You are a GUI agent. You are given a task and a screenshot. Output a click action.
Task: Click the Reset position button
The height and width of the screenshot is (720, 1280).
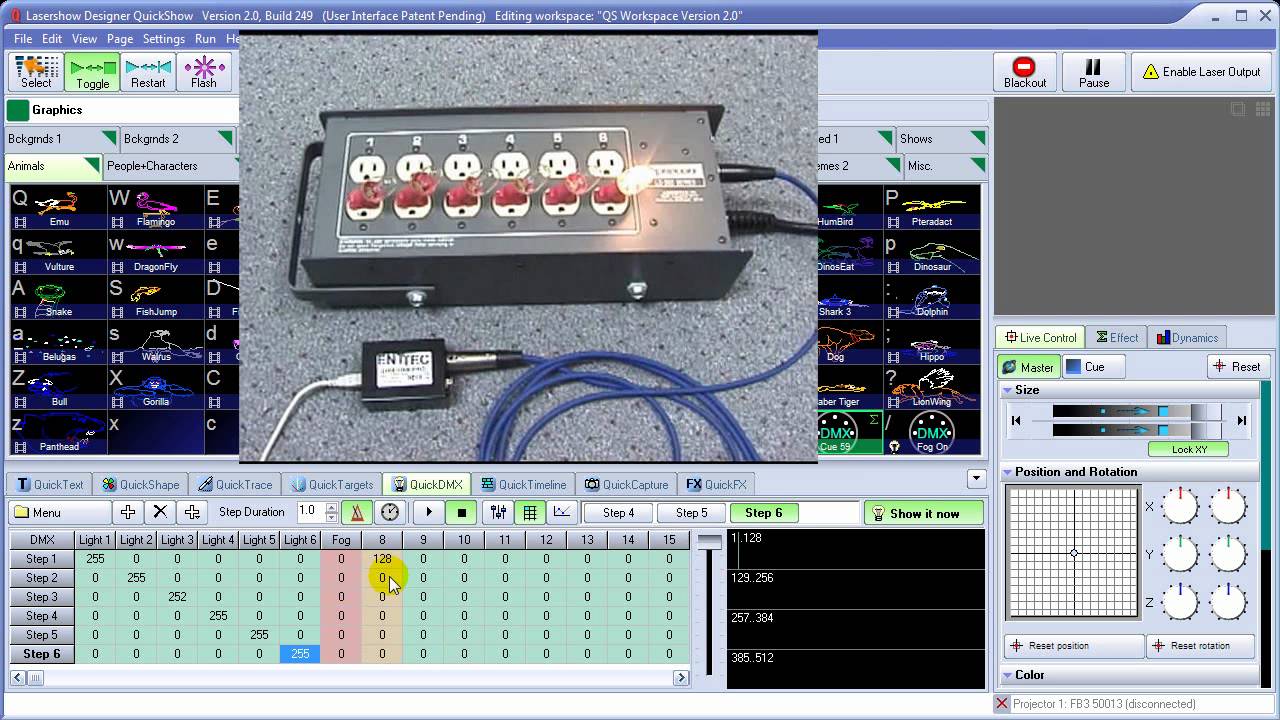[x=1074, y=646]
